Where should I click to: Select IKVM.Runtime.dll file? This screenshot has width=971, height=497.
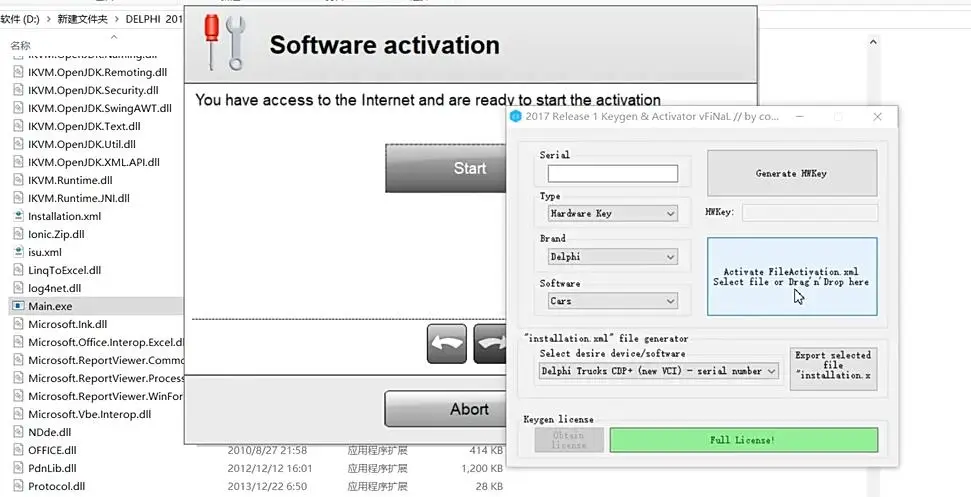click(70, 180)
